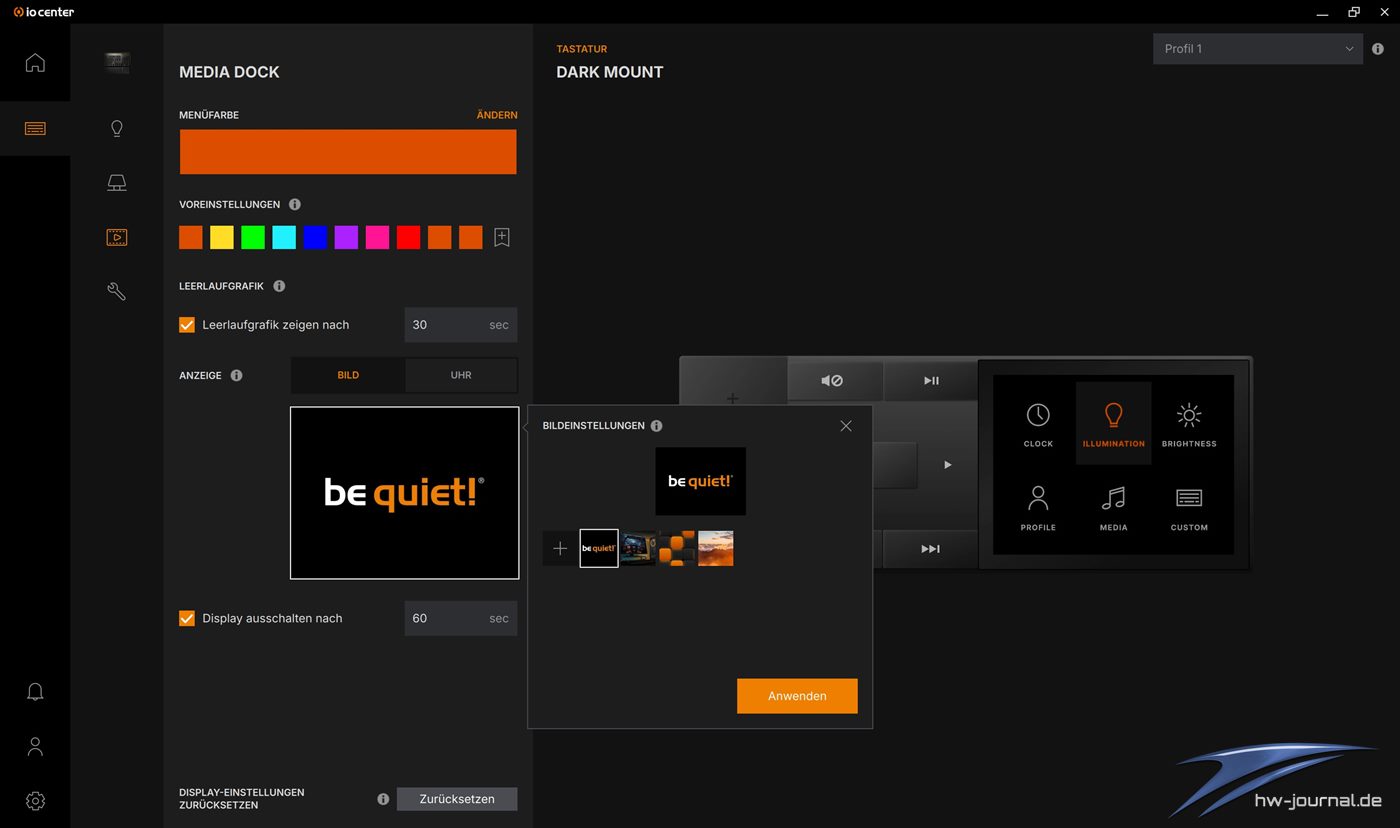Click the display off 60 sec field
Screen dimensions: 1400x828
click(461, 618)
